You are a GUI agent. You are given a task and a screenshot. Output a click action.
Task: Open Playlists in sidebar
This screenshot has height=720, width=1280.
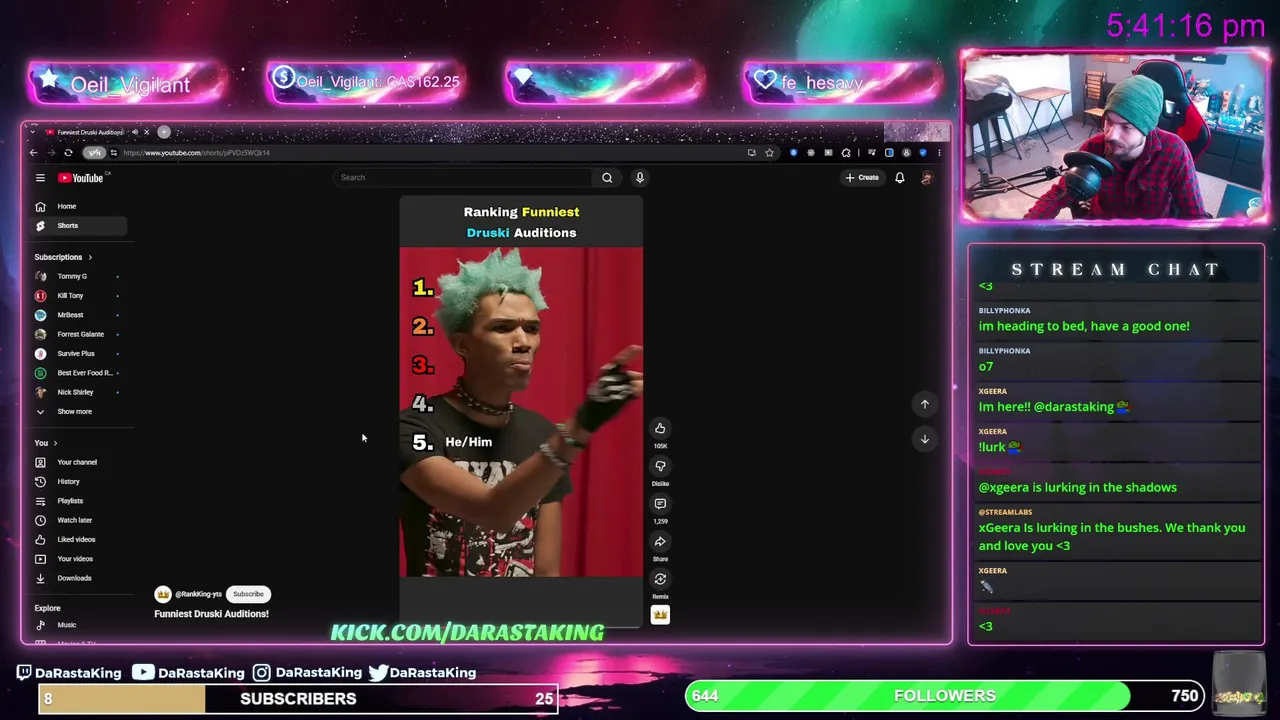[x=79, y=501]
